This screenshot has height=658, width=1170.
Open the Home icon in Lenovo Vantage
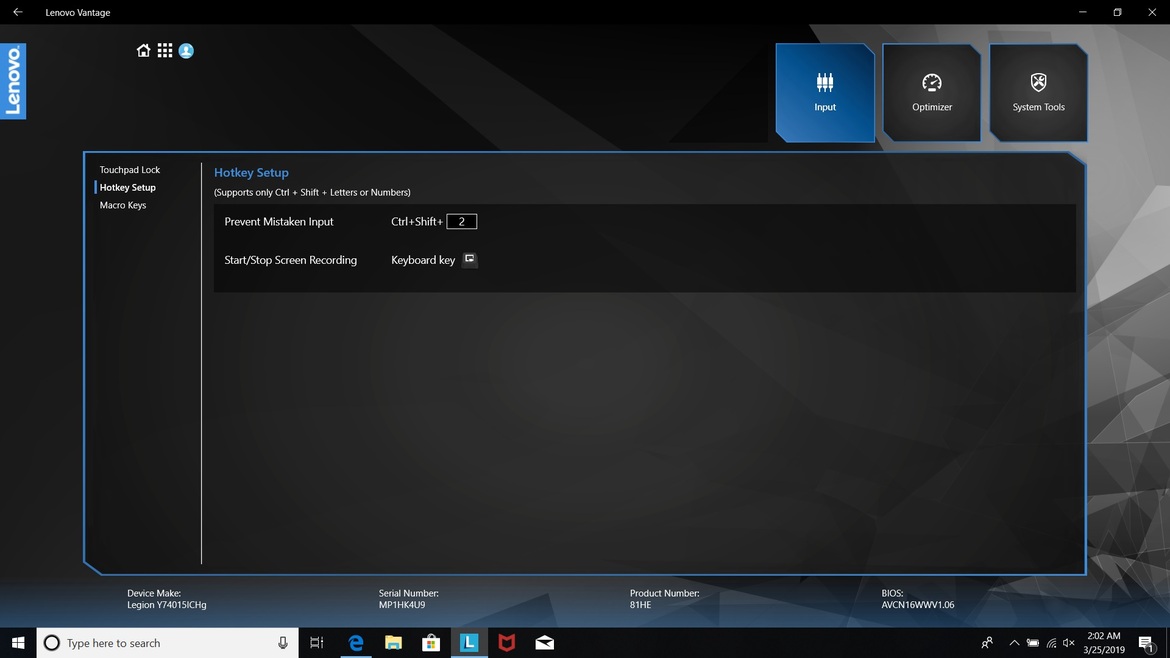point(143,51)
